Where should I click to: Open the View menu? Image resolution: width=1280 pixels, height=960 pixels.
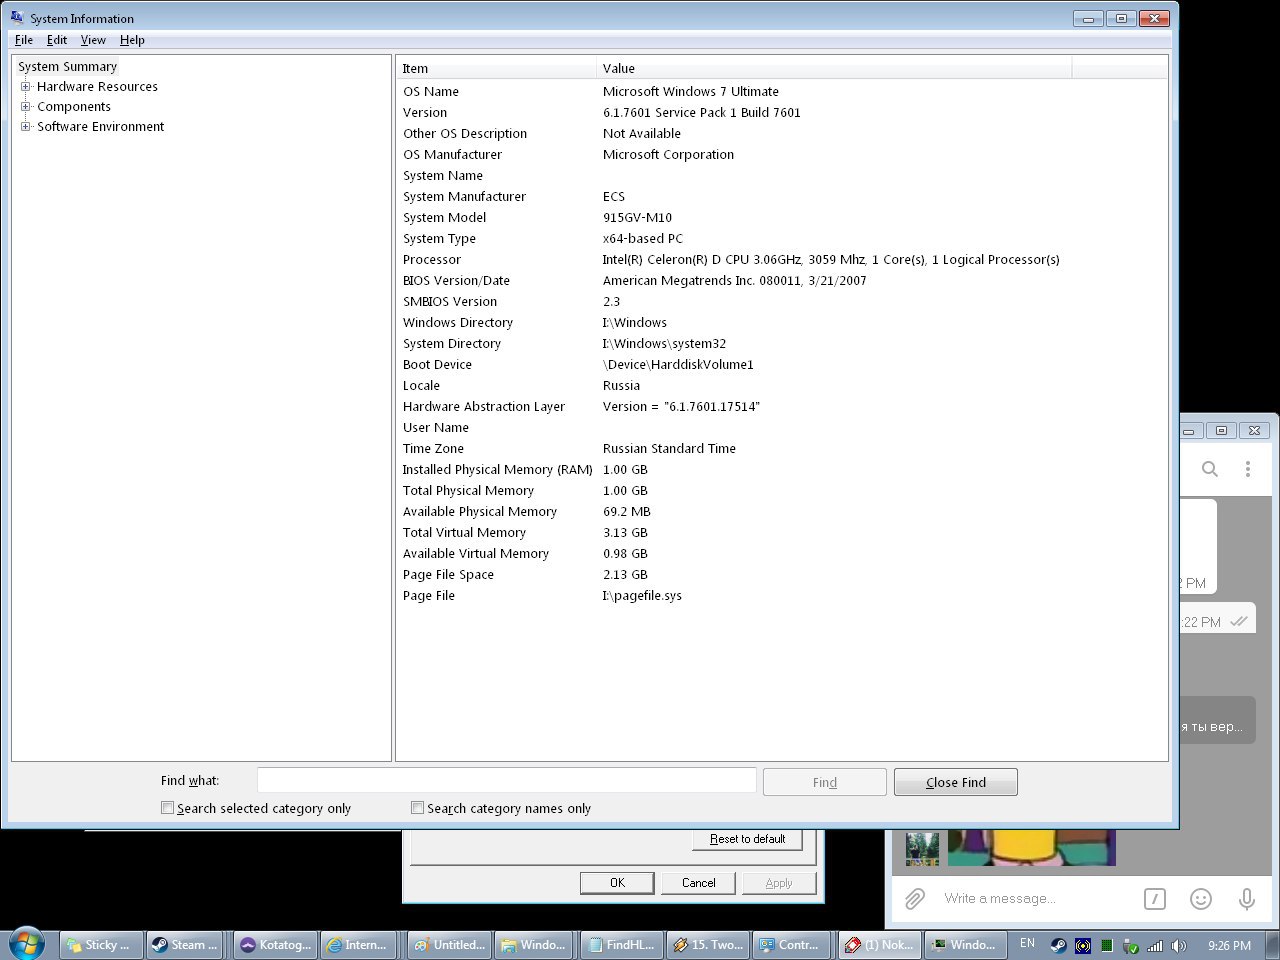click(x=93, y=40)
